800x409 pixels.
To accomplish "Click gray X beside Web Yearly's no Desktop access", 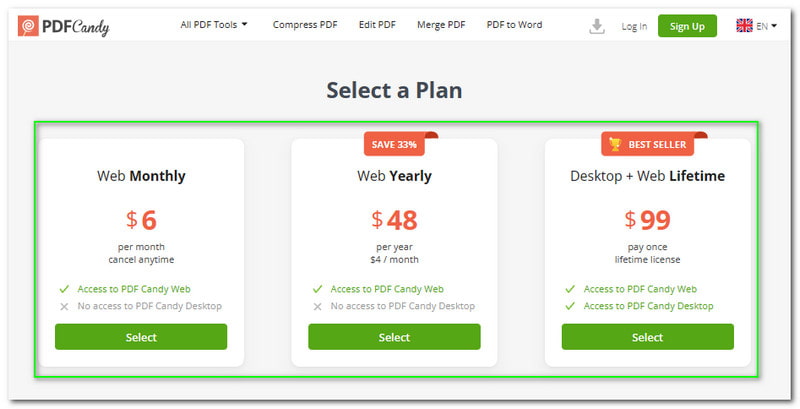I will click(x=317, y=306).
